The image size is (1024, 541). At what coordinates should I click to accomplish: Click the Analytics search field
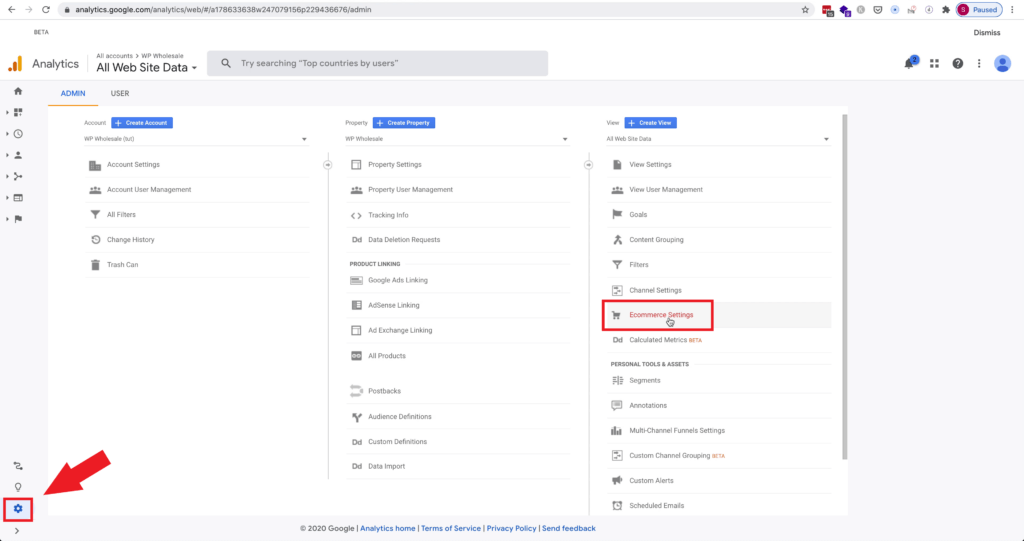(378, 63)
